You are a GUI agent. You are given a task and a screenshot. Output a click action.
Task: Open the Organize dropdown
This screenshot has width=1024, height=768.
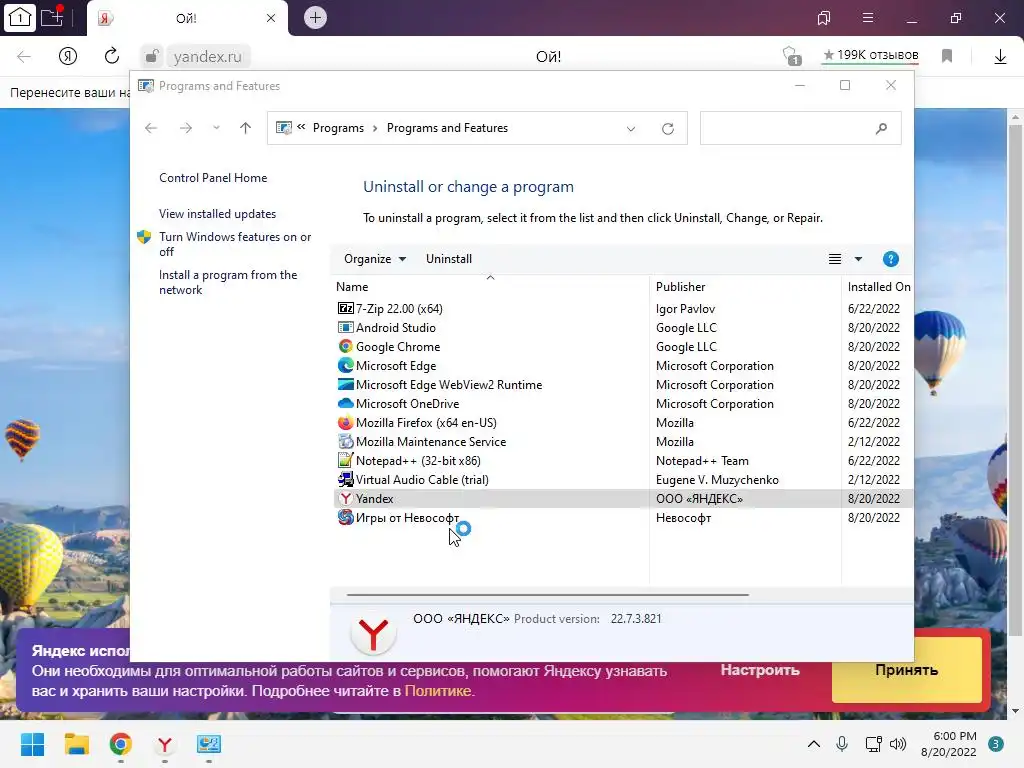[375, 259]
